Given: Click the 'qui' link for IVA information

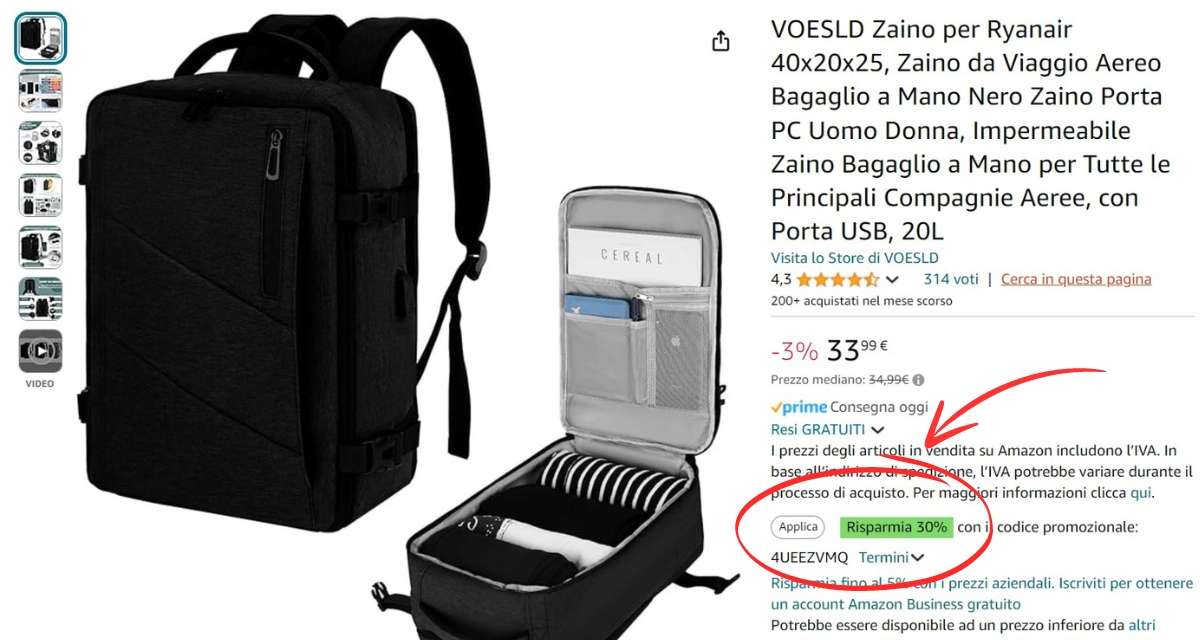Looking at the screenshot, I should 1140,493.
